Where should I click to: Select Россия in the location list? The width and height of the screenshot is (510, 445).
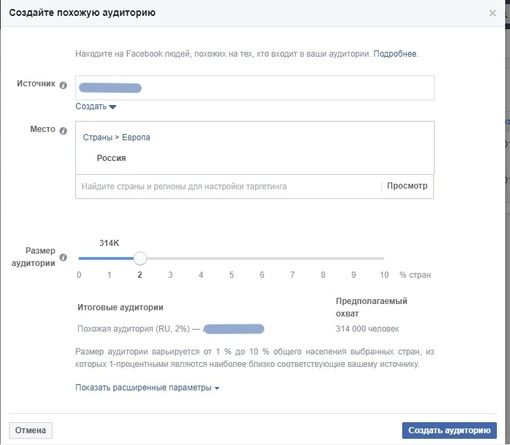point(111,158)
